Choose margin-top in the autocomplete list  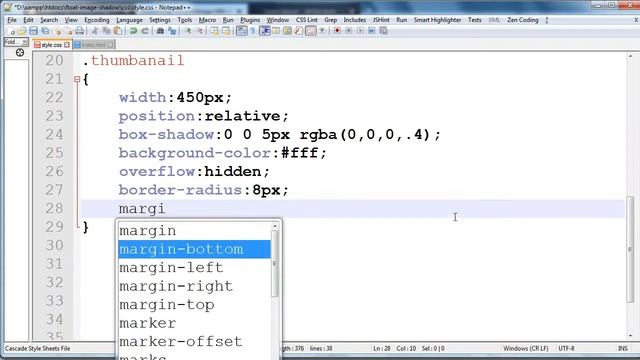(194, 304)
